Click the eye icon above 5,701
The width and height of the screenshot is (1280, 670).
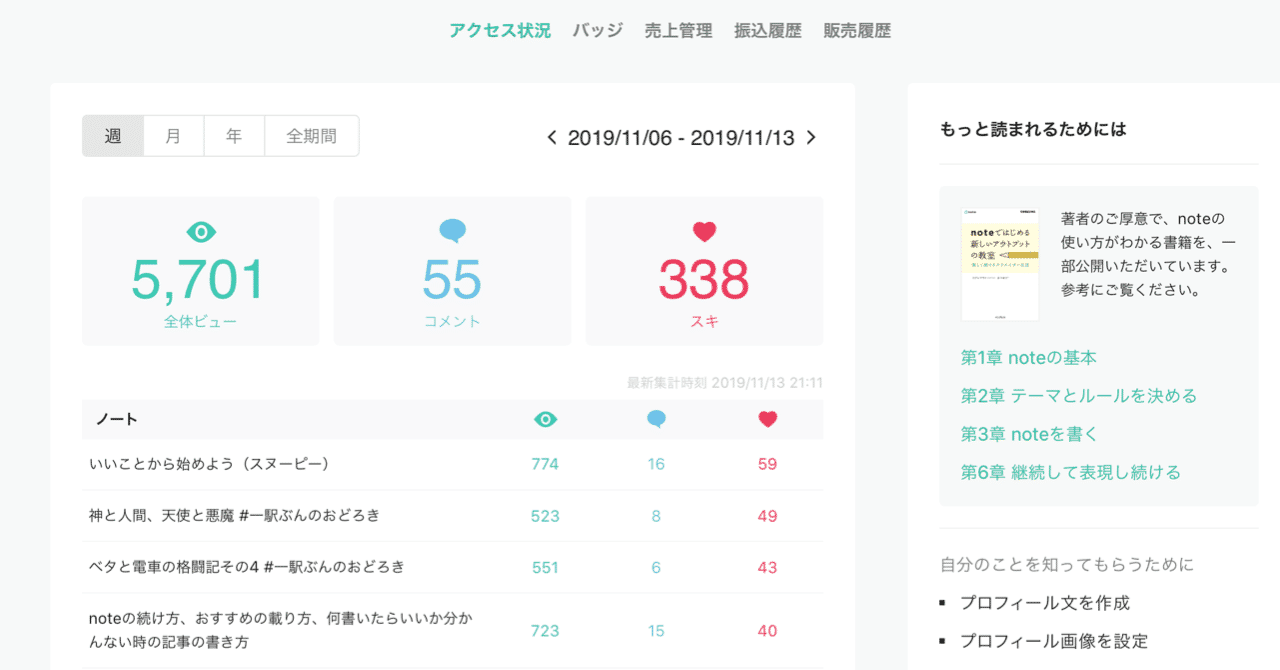pyautogui.click(x=201, y=233)
